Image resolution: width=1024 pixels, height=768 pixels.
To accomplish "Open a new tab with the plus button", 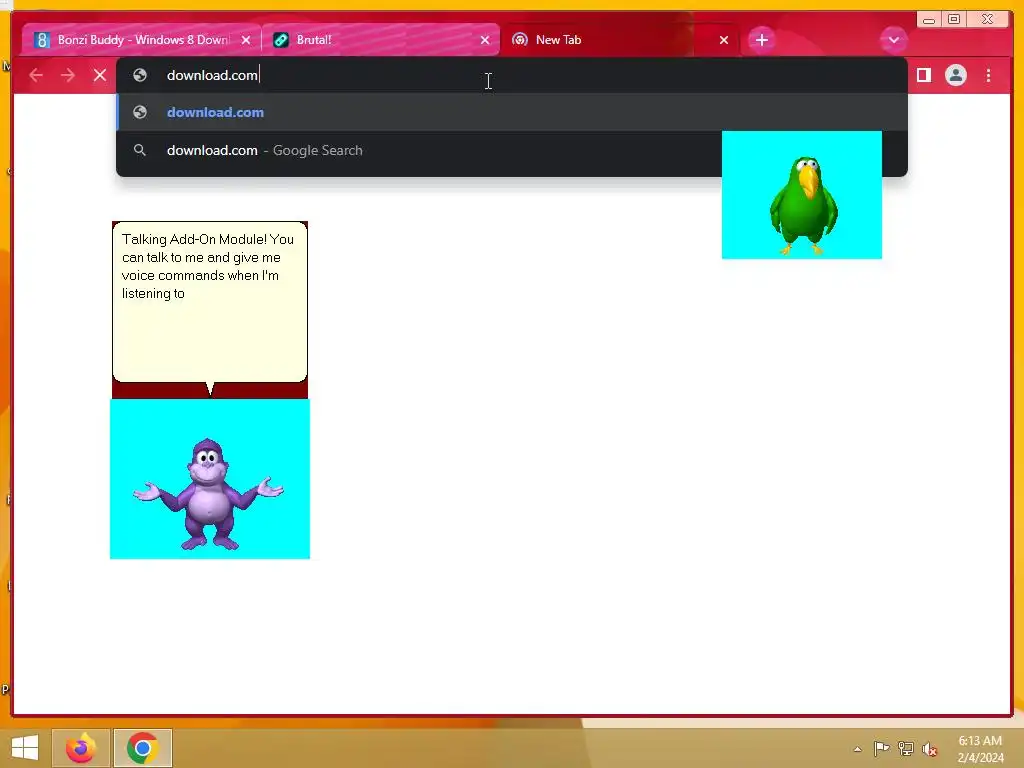I will click(x=761, y=40).
